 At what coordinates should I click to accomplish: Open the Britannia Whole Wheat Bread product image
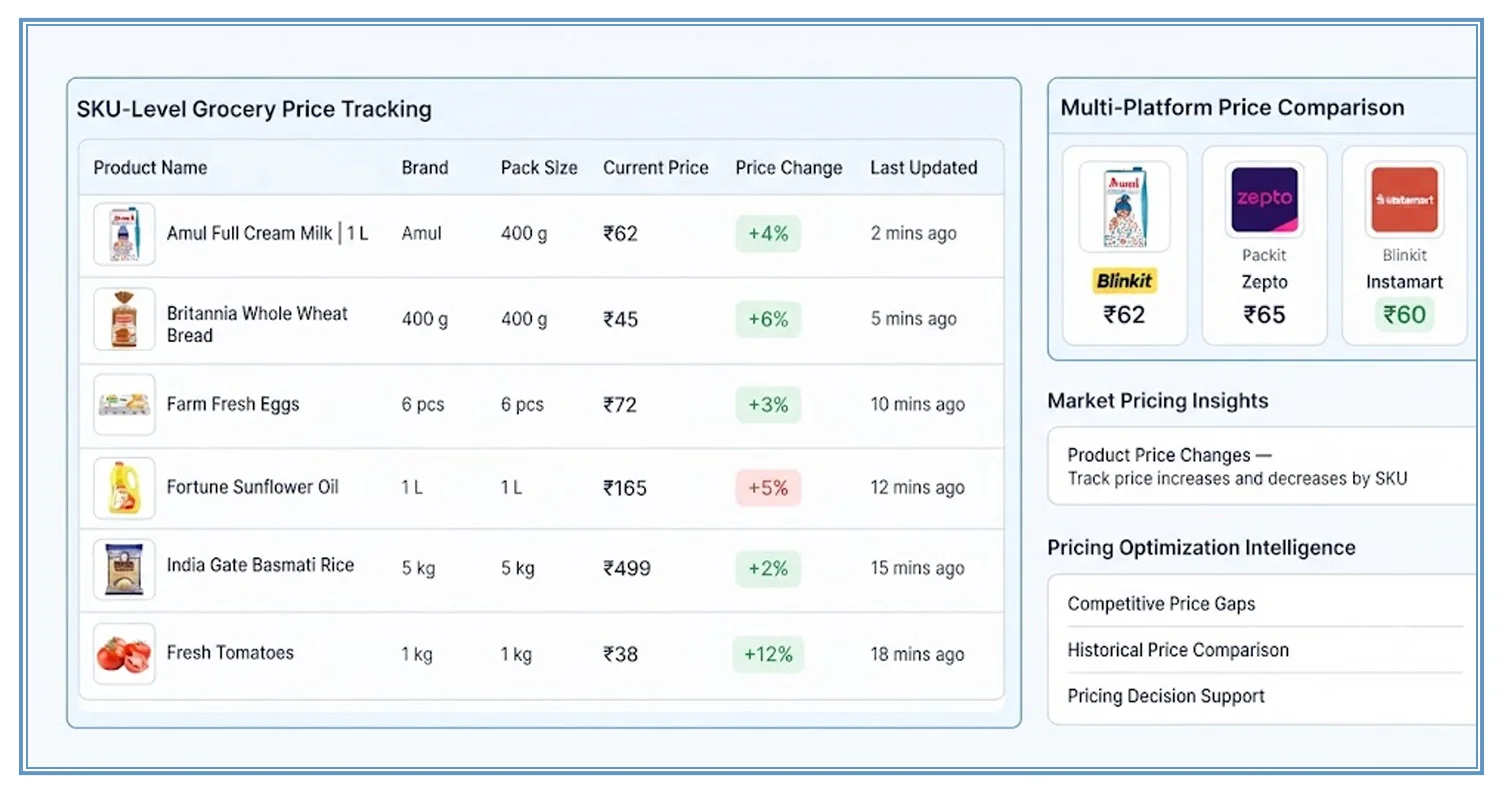click(x=124, y=319)
